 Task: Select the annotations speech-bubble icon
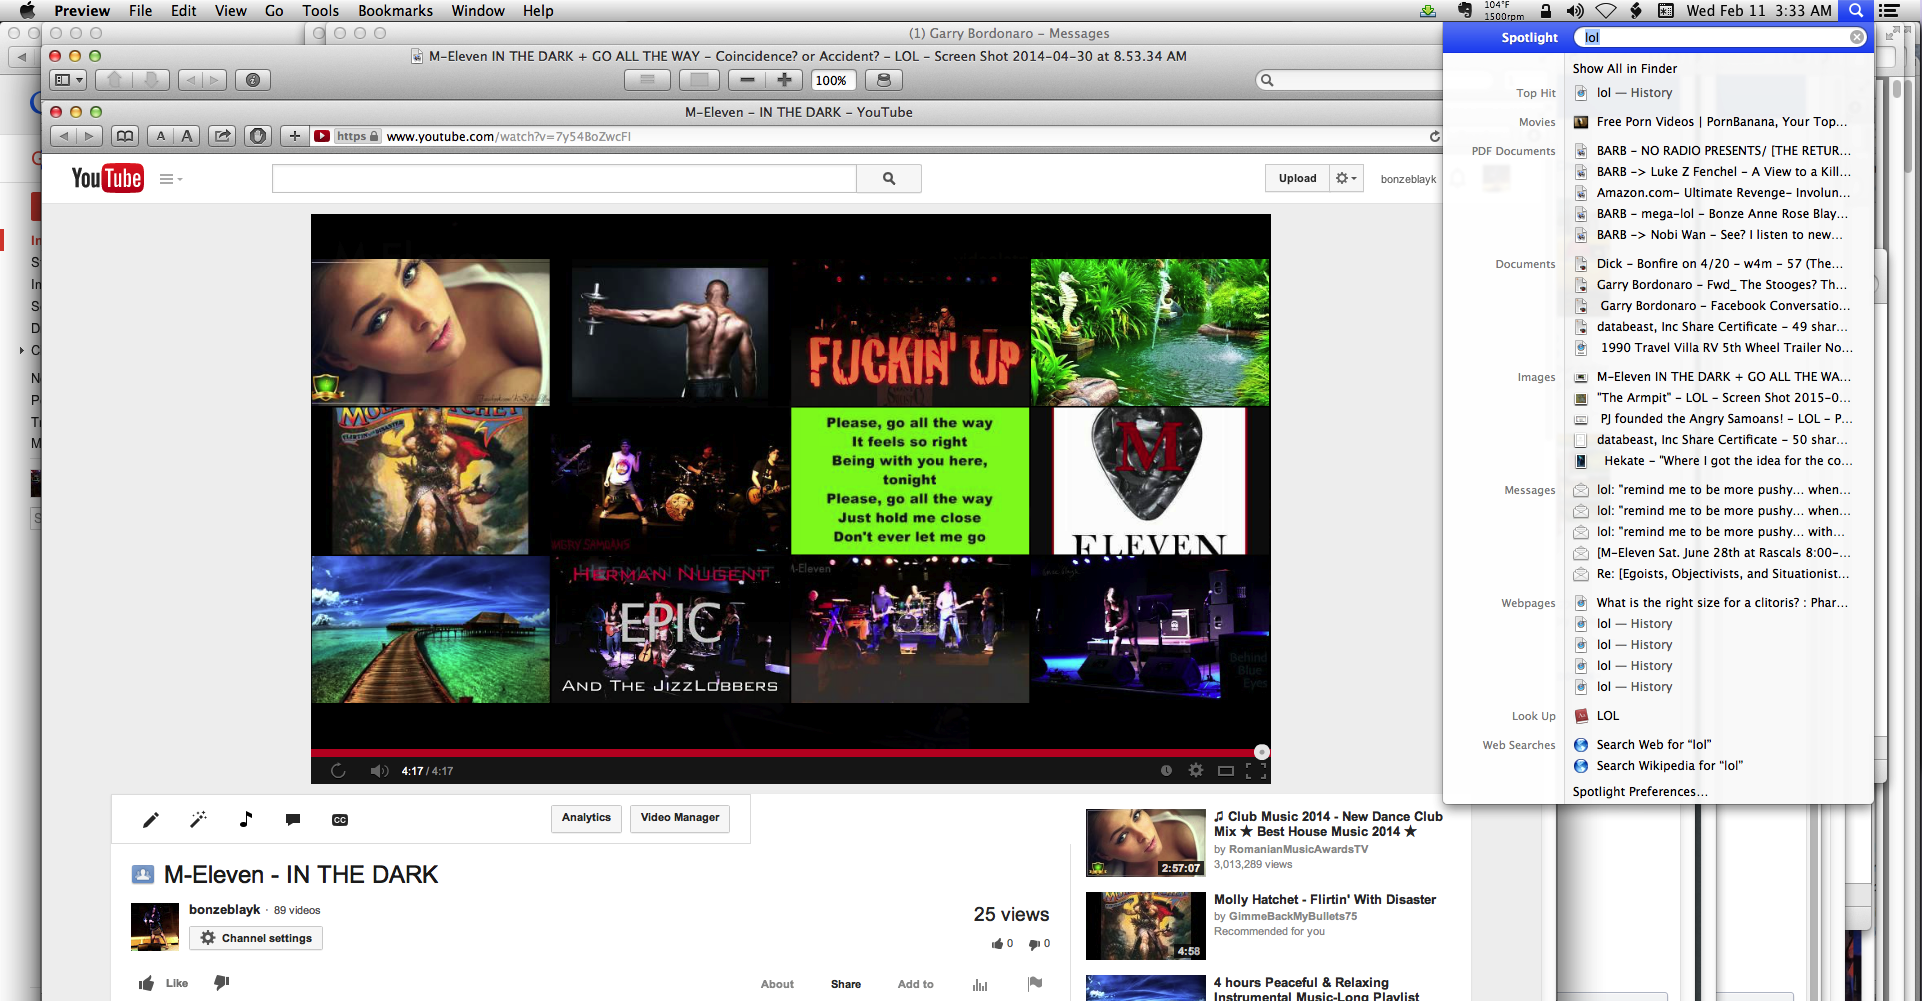coord(292,819)
